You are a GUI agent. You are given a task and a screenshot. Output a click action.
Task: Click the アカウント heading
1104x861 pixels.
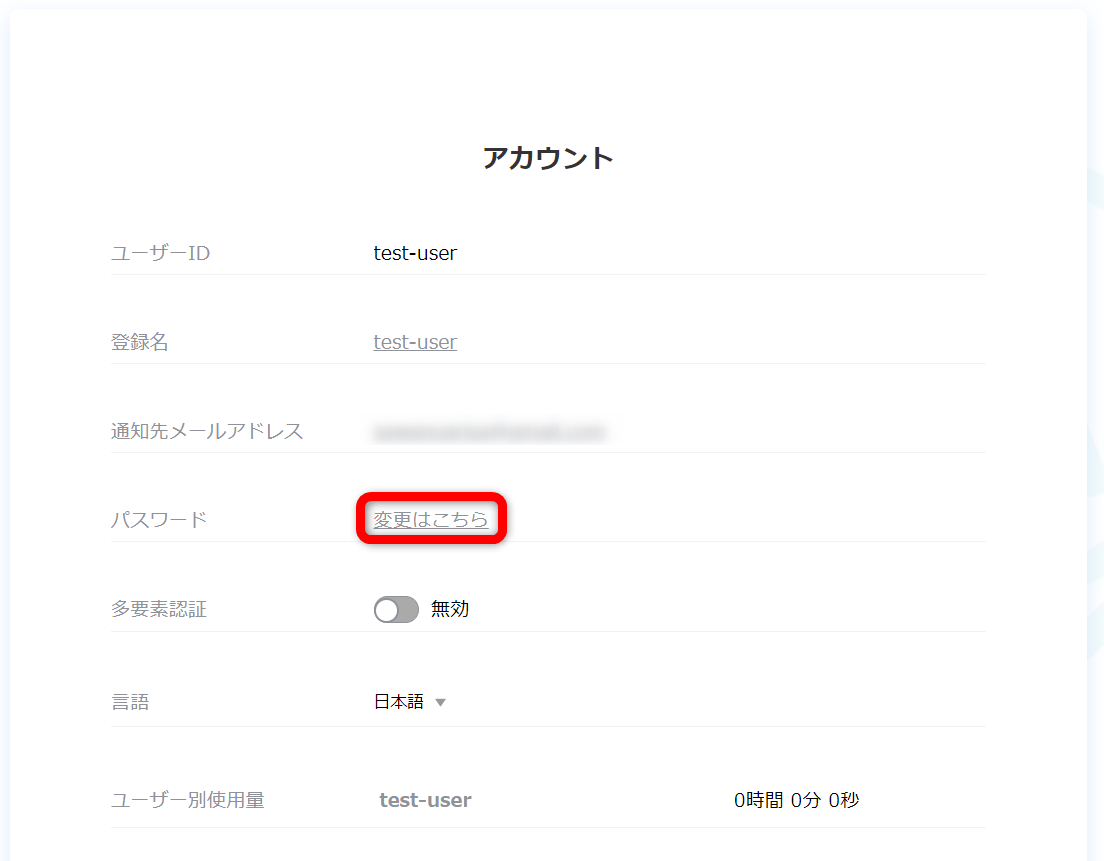point(548,158)
